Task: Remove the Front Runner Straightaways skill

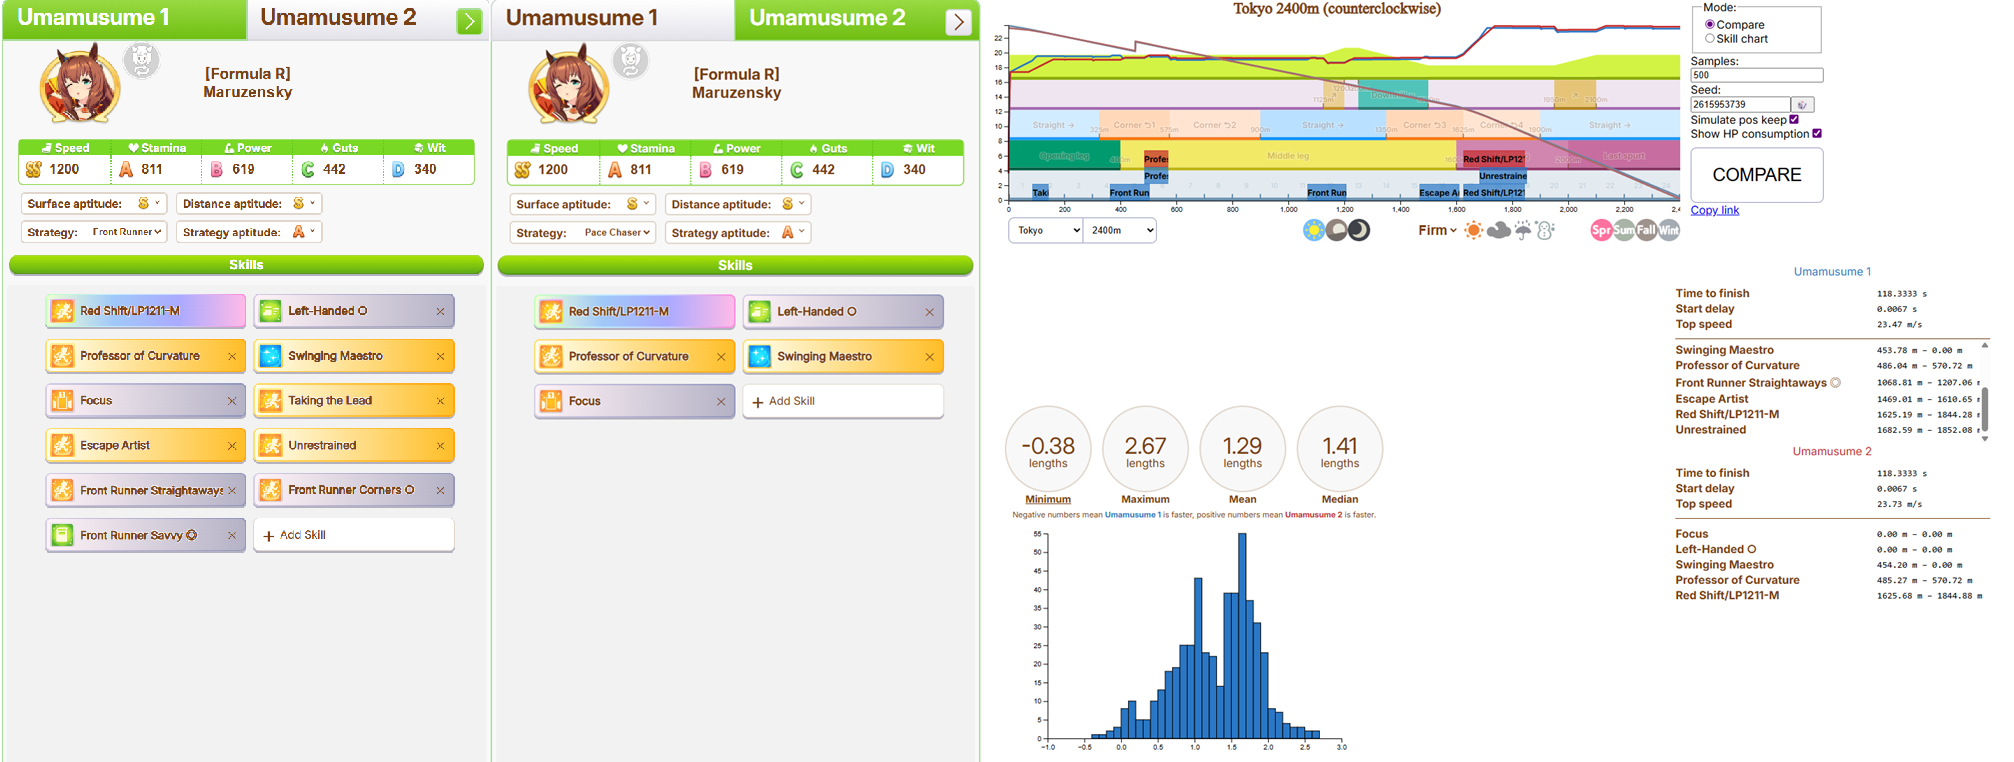Action: click(232, 490)
